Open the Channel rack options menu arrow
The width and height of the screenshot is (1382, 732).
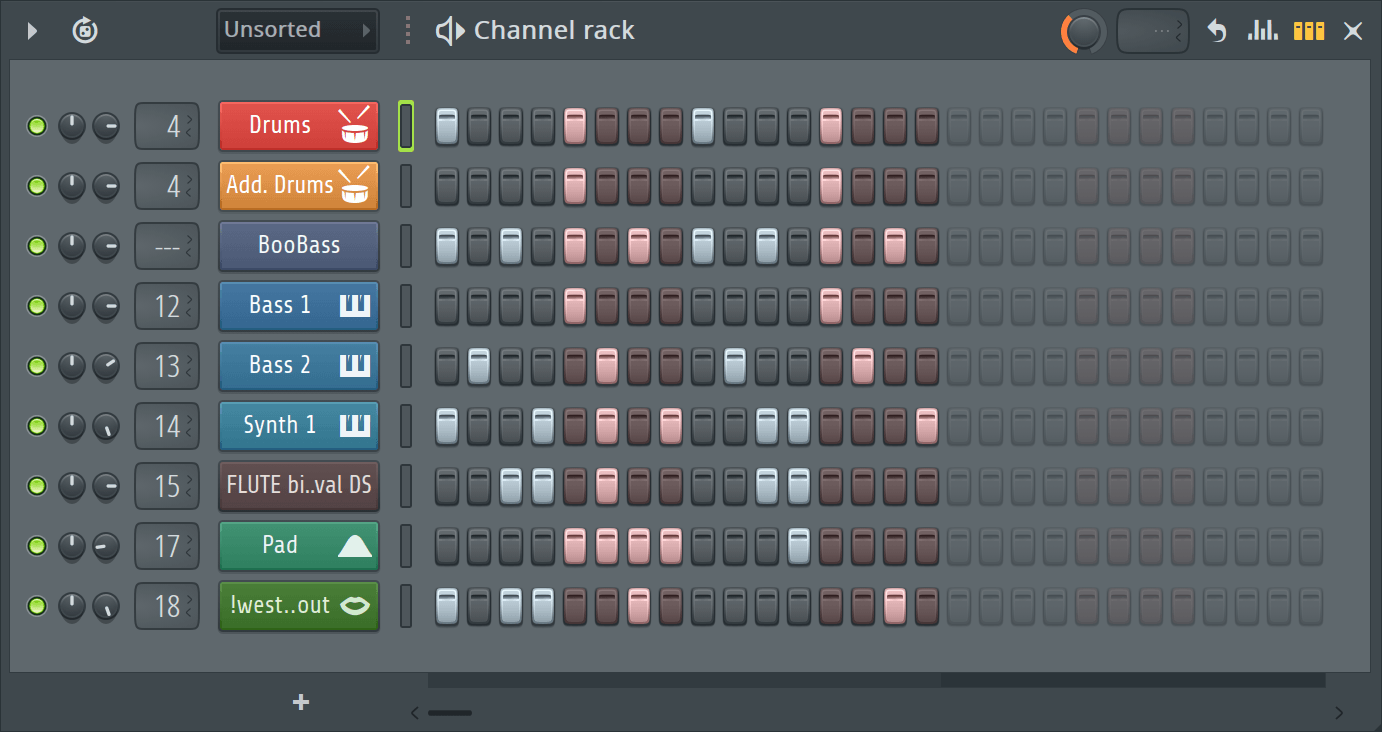[32, 31]
